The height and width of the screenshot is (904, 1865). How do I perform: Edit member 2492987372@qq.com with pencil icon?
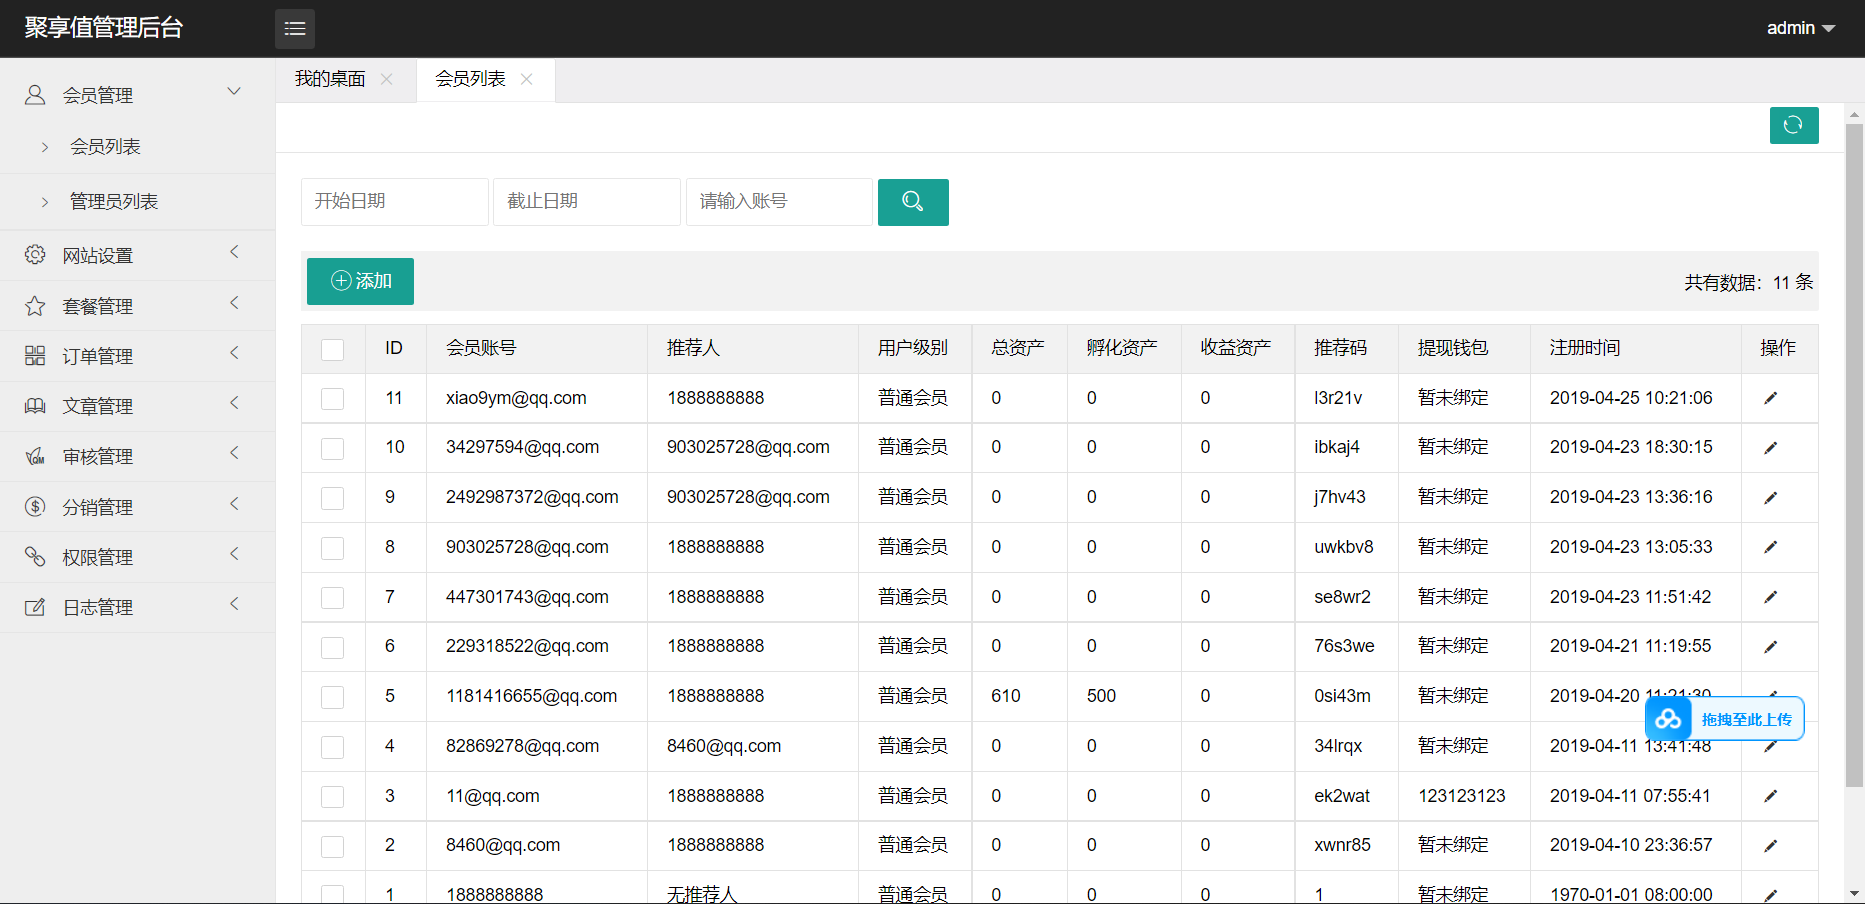coord(1771,497)
